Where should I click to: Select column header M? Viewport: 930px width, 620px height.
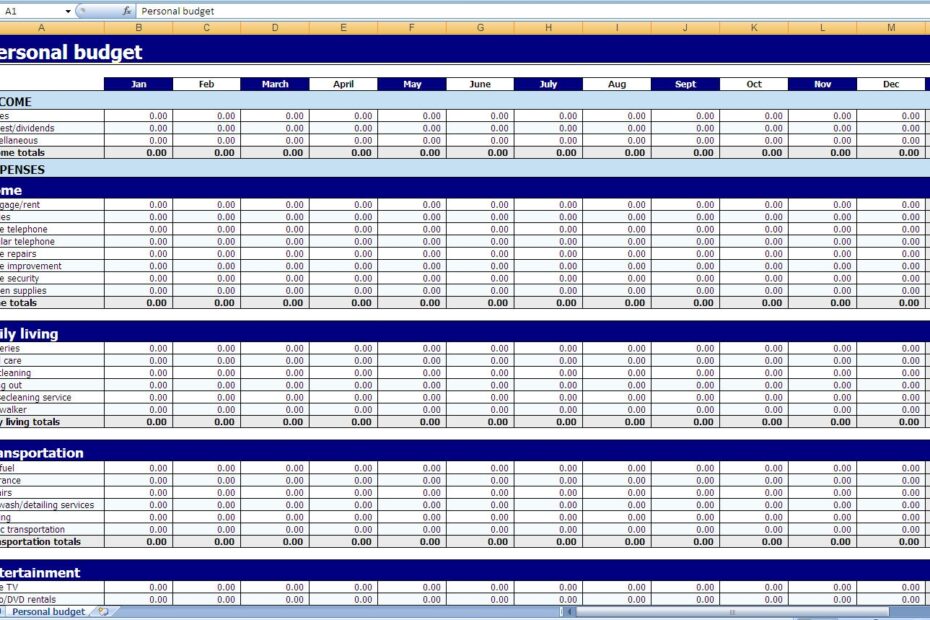point(889,28)
